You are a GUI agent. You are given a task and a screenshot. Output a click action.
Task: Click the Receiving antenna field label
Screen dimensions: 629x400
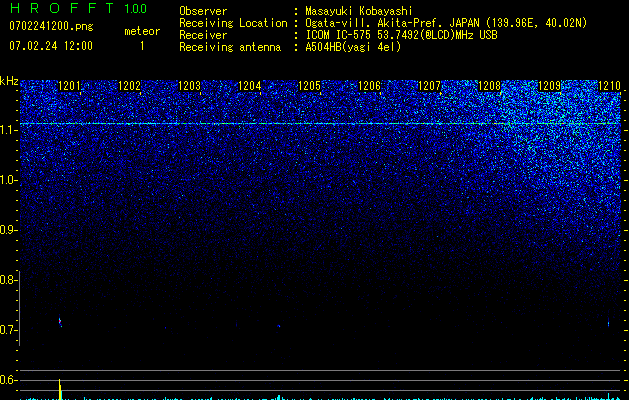230,47
